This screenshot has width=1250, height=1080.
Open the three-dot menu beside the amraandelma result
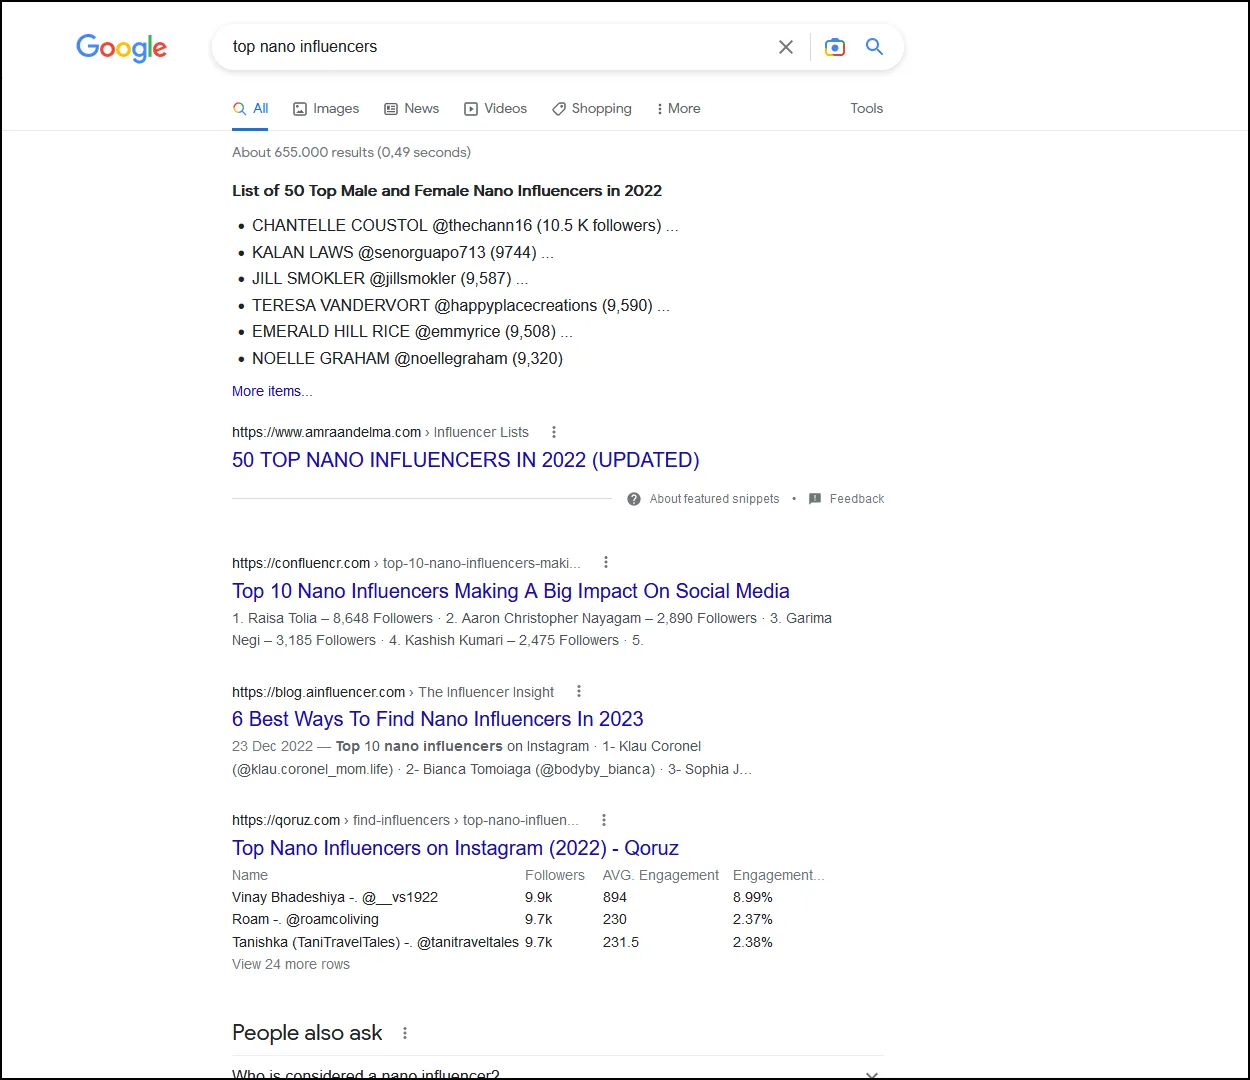(553, 431)
